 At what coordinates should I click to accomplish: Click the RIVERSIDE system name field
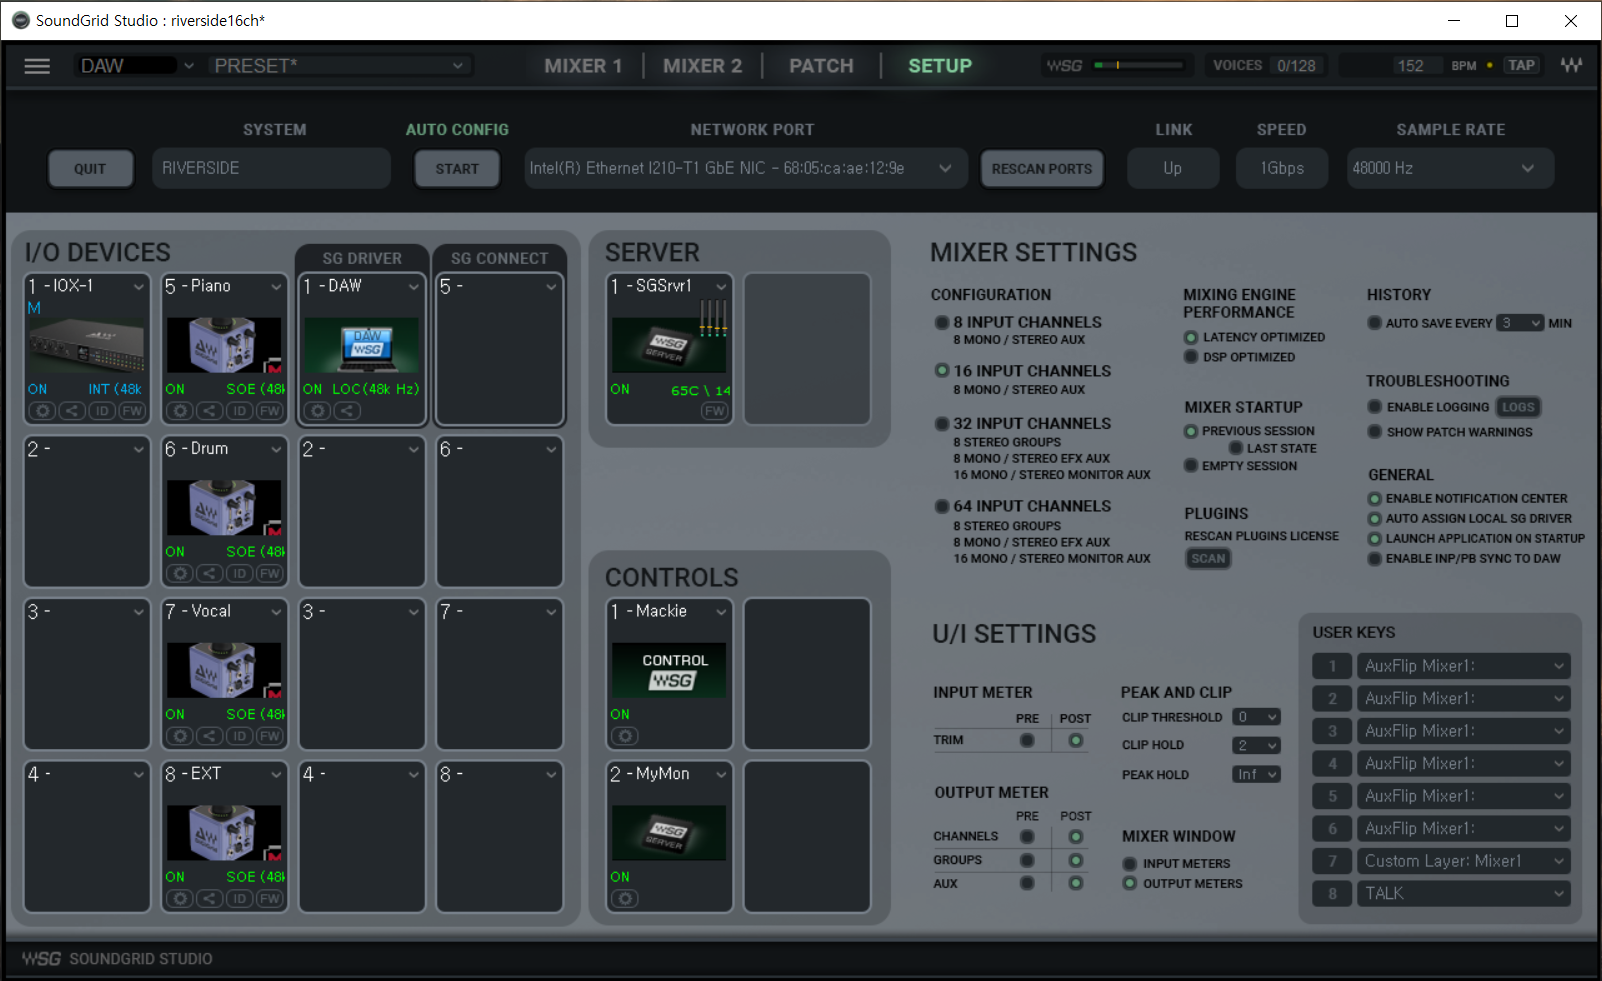[x=271, y=168]
